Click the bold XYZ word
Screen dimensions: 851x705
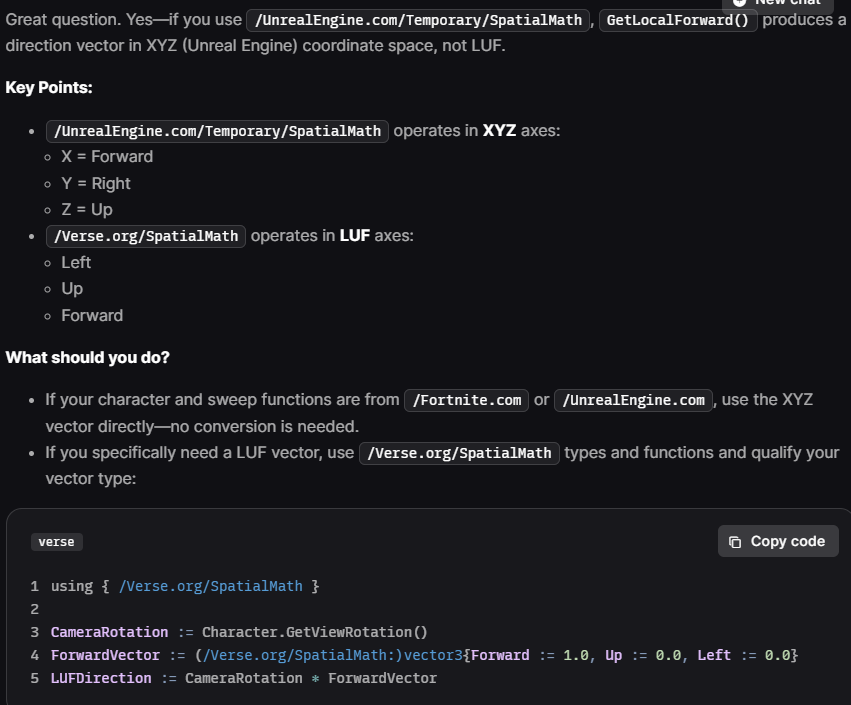coord(499,131)
